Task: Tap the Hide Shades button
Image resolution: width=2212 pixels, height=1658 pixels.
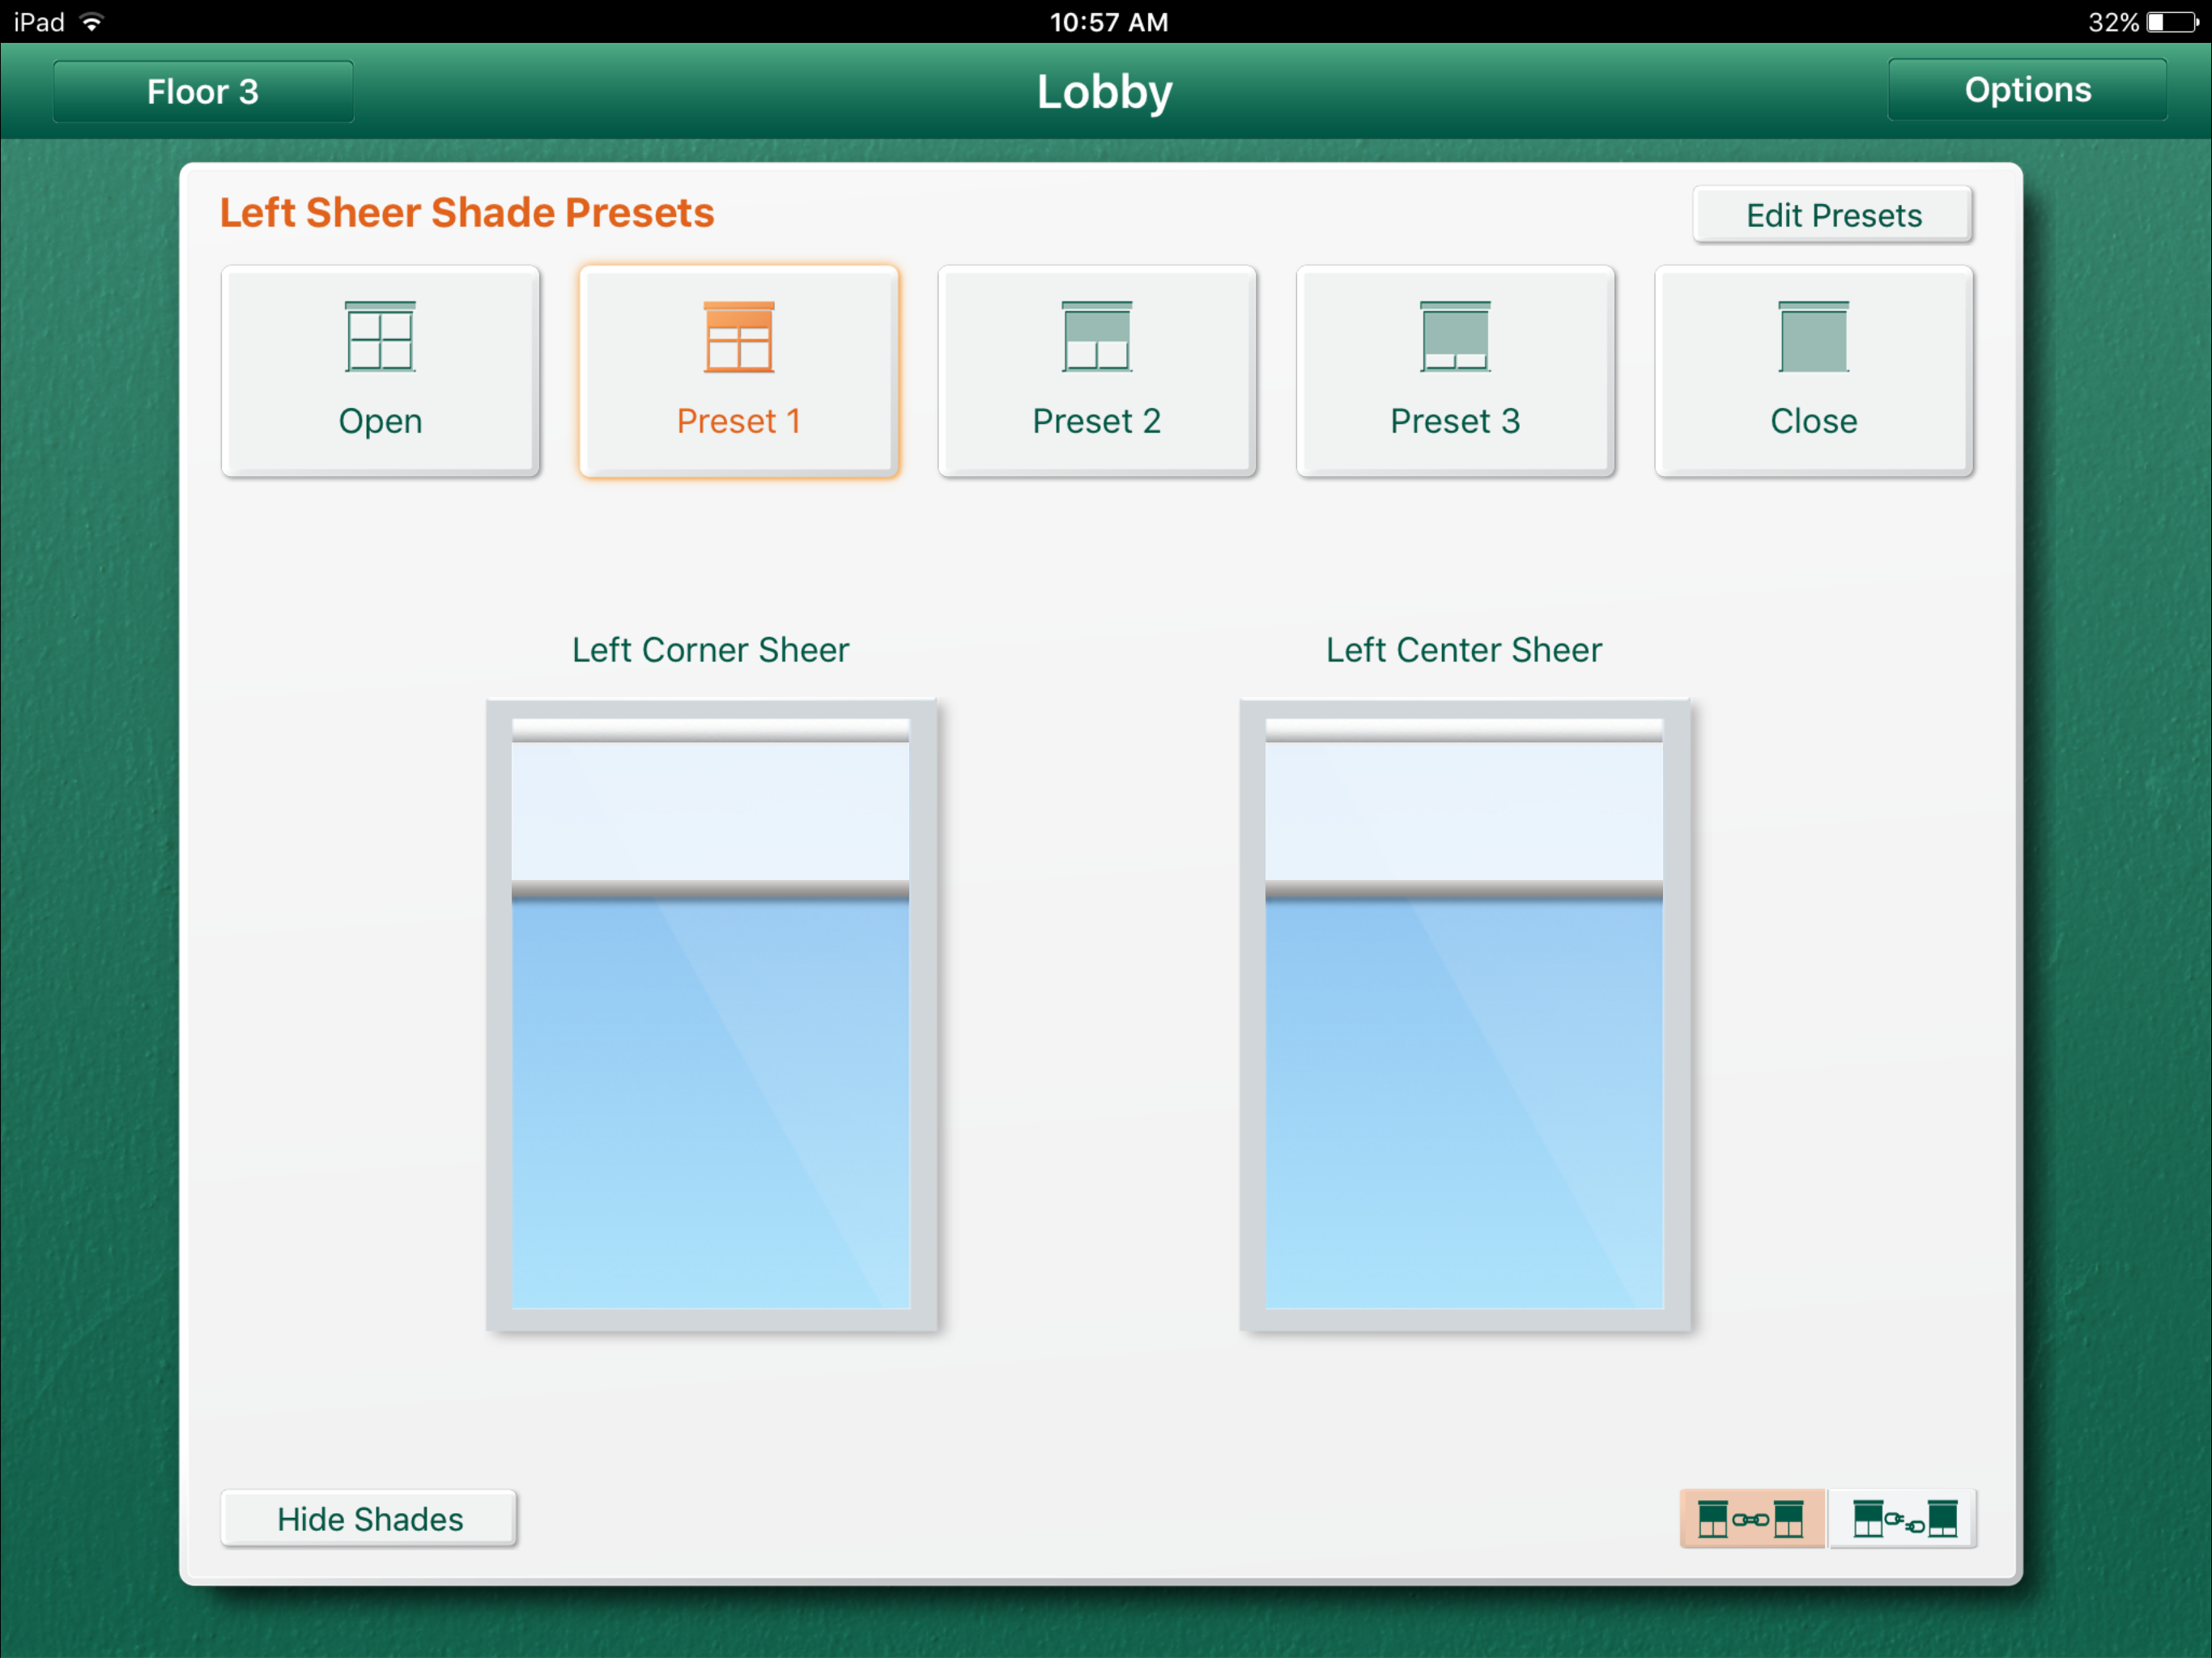Action: tap(370, 1519)
